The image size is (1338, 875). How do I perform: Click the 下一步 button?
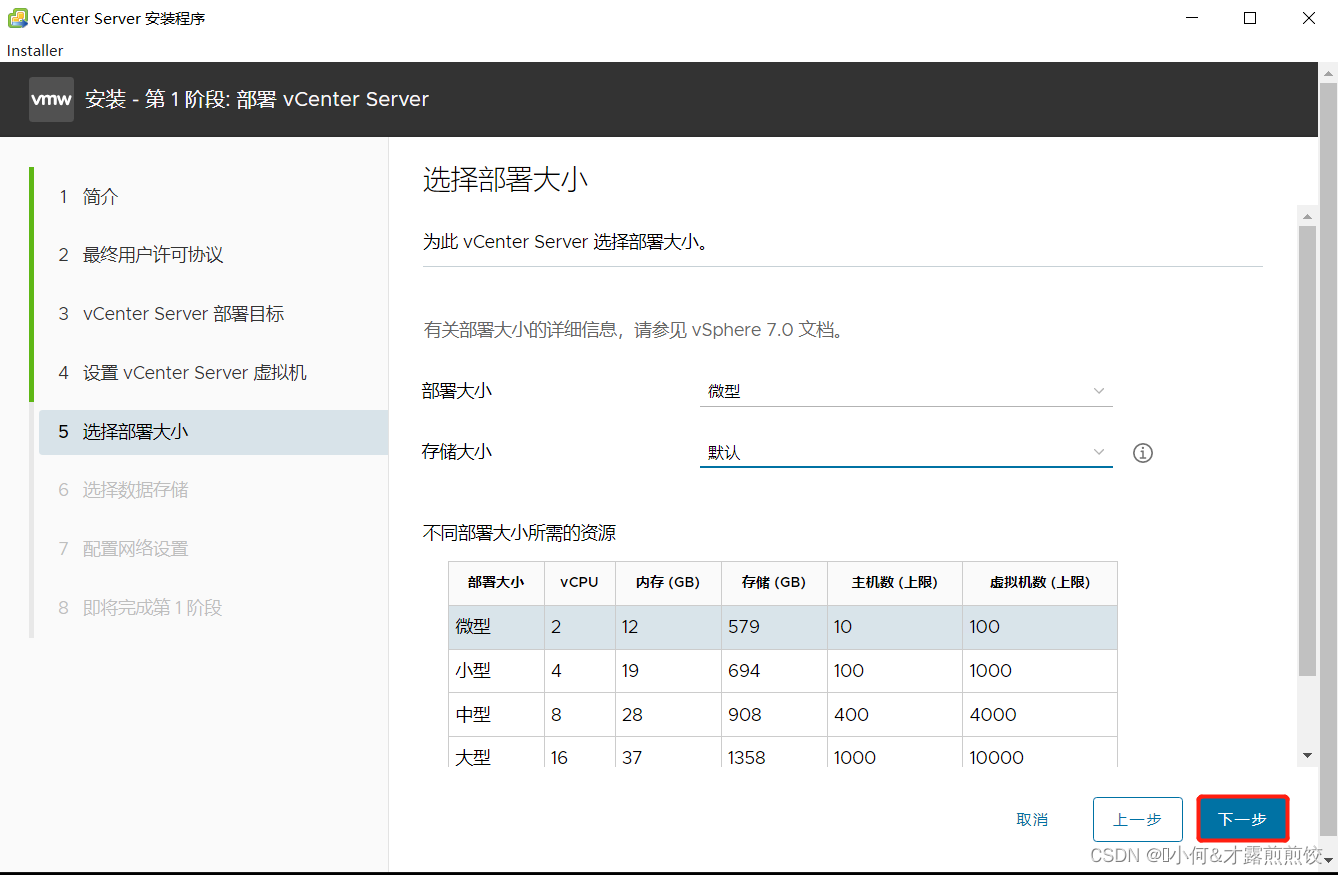tap(1243, 819)
